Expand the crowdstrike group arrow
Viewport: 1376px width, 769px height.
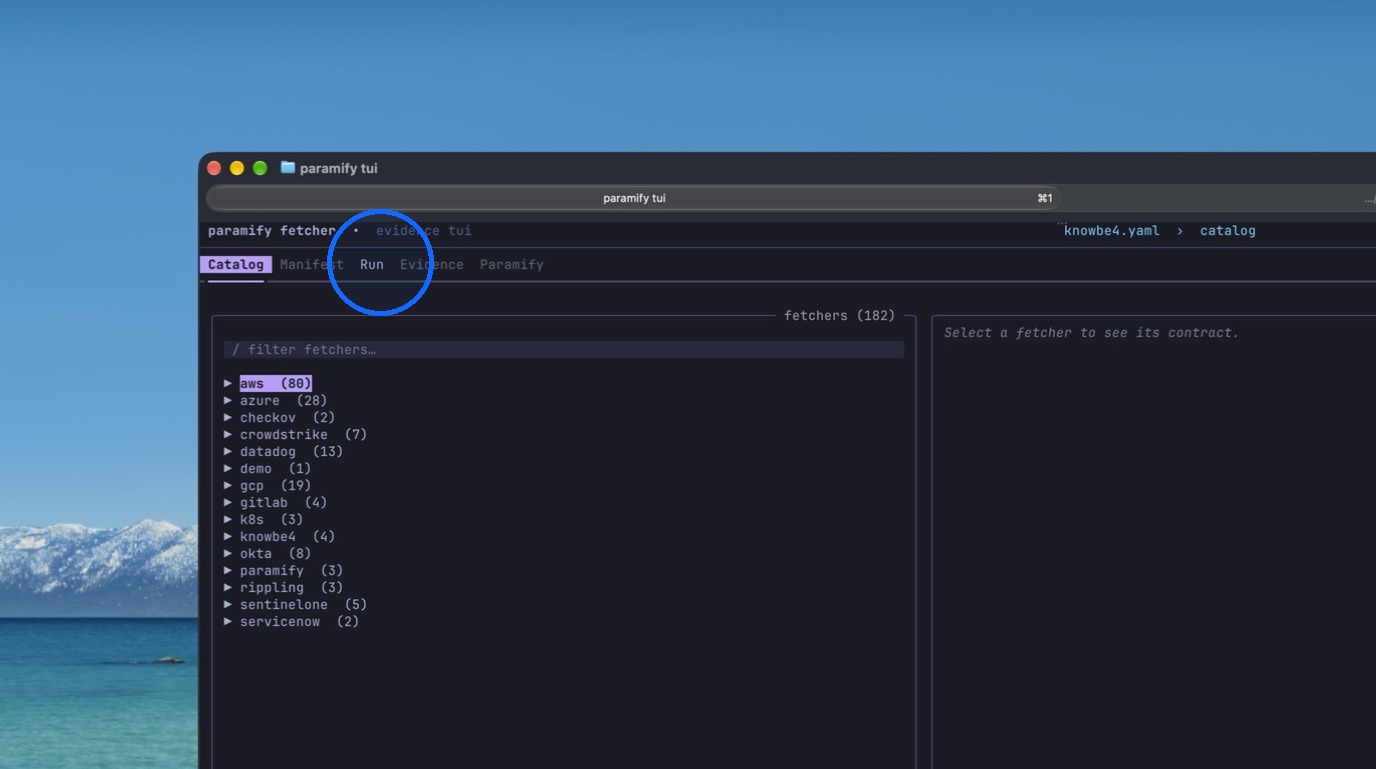pos(228,434)
